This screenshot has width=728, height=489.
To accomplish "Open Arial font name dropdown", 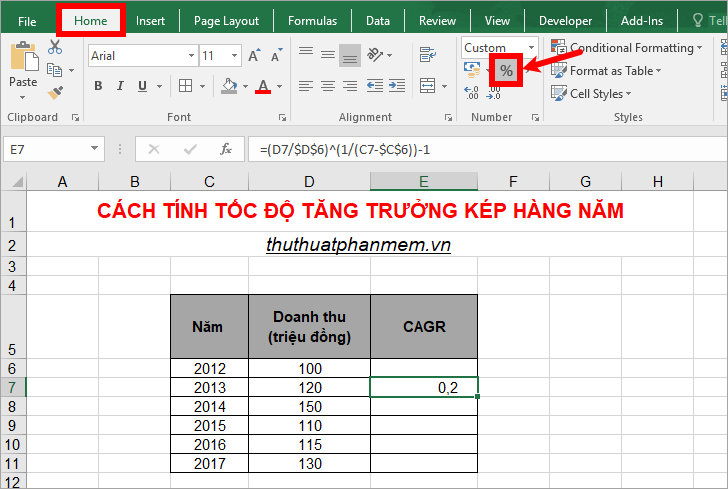I will (x=191, y=56).
